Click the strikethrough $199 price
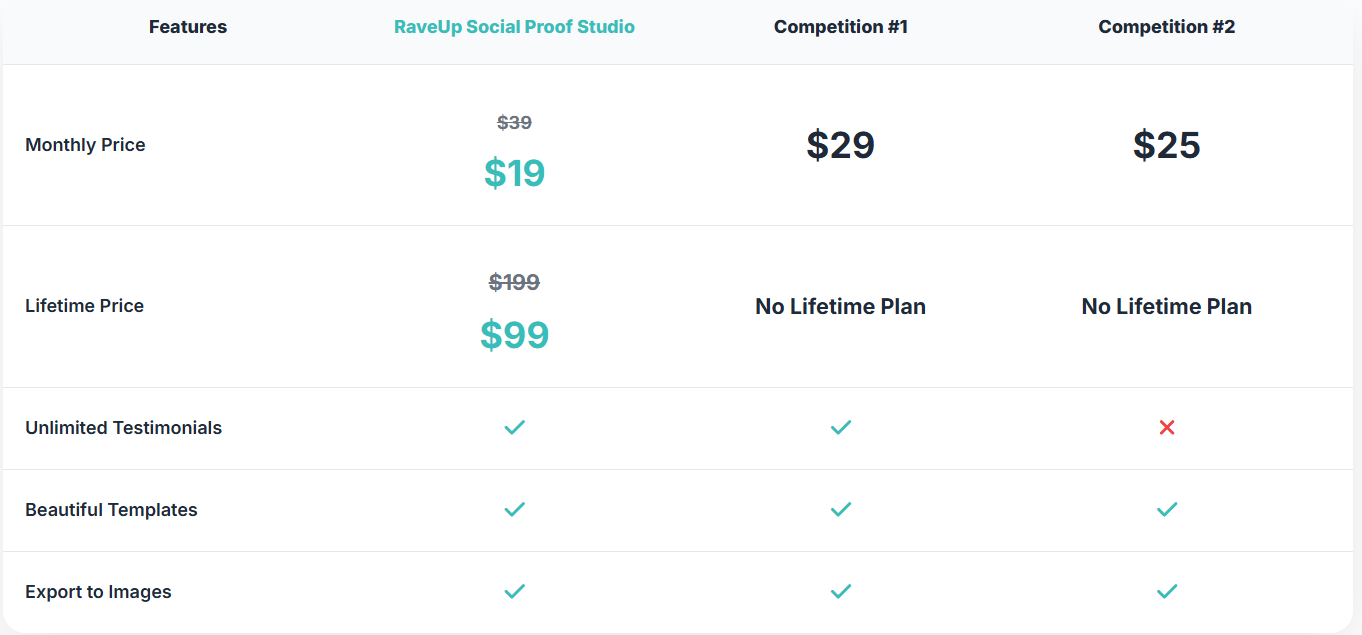 pyautogui.click(x=514, y=283)
